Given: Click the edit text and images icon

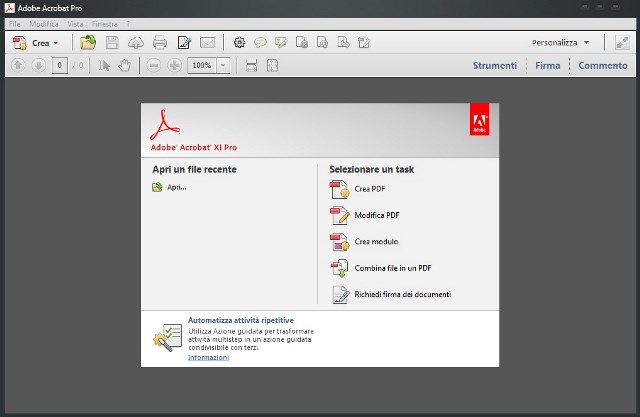Looking at the screenshot, I should (x=184, y=42).
